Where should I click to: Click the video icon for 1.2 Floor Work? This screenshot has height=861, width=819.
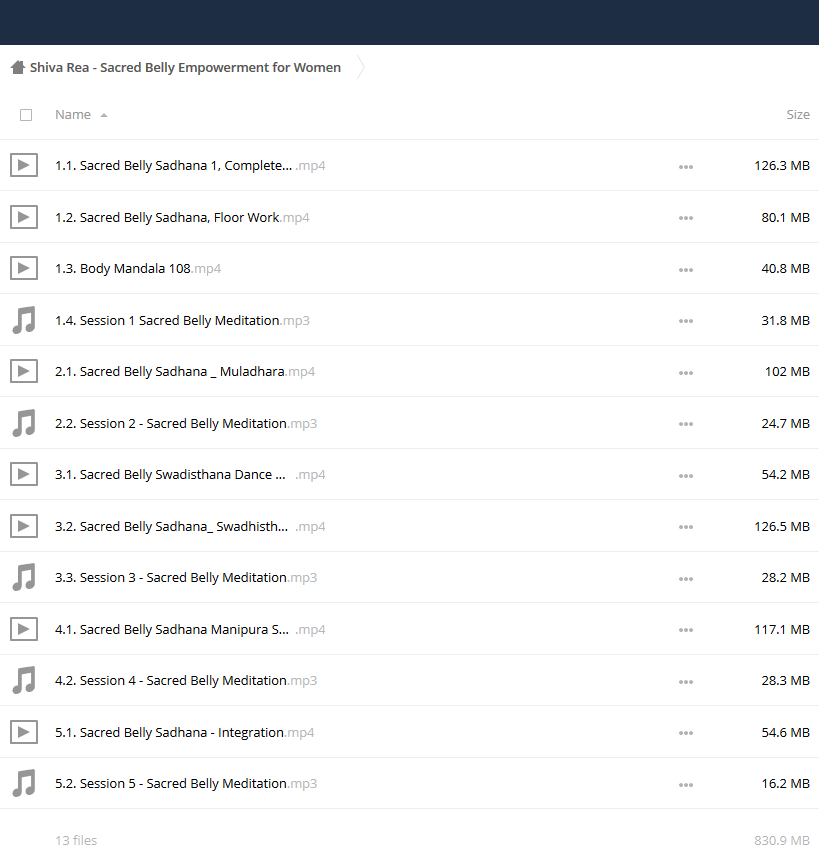(24, 217)
